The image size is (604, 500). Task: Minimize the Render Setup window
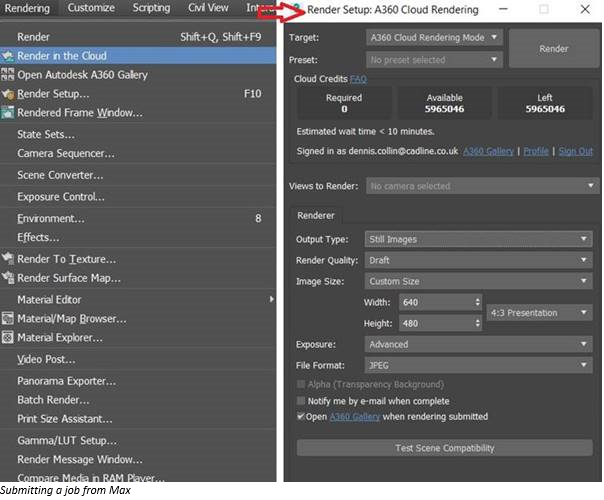(x=503, y=9)
